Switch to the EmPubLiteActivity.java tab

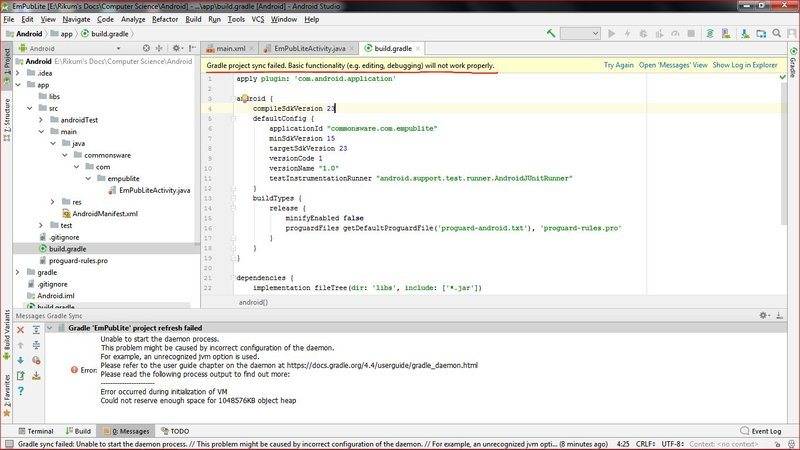tap(303, 47)
